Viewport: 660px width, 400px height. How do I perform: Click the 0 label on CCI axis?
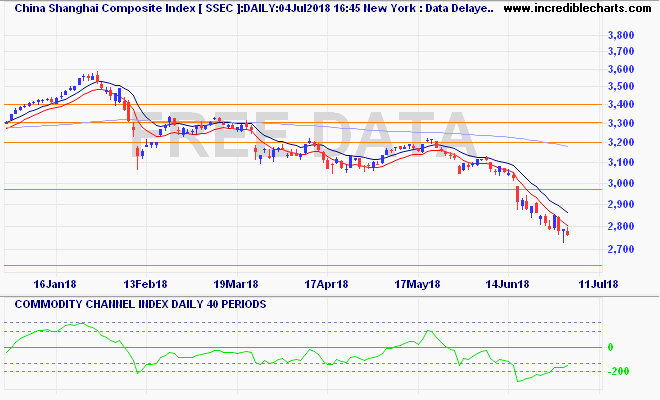click(x=609, y=347)
